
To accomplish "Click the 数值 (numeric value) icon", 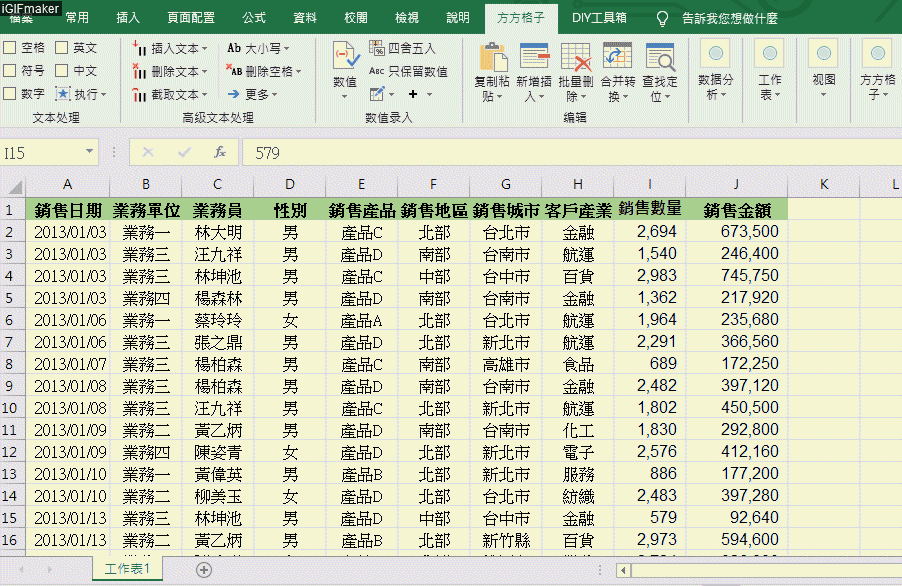I will [345, 58].
